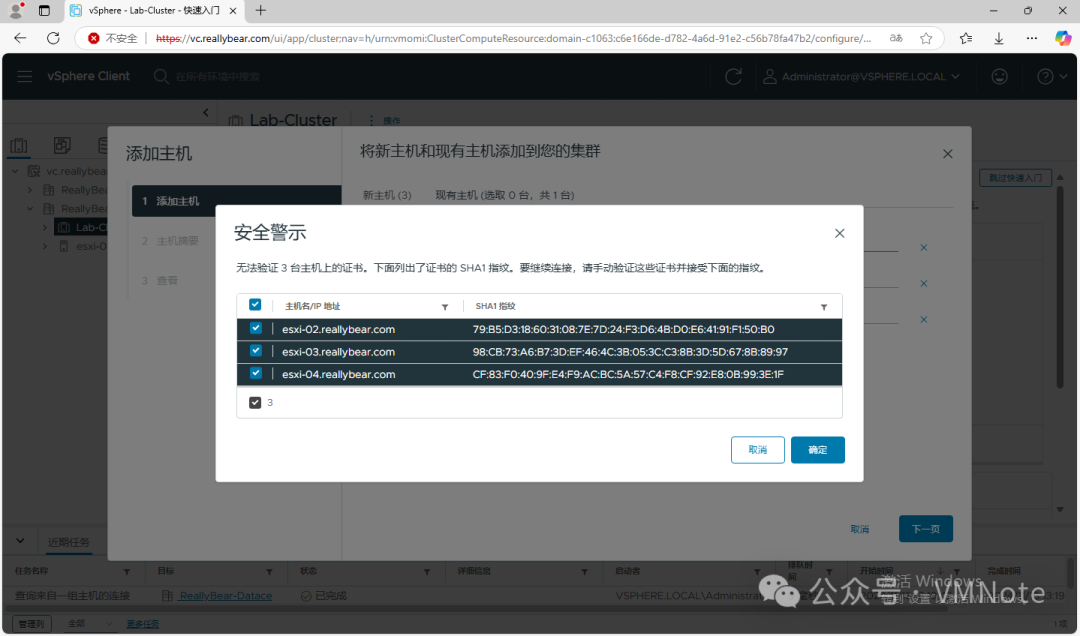Viewport: 1080px width, 636px height.
Task: Click the vSphere search field
Action: pyautogui.click(x=217, y=76)
